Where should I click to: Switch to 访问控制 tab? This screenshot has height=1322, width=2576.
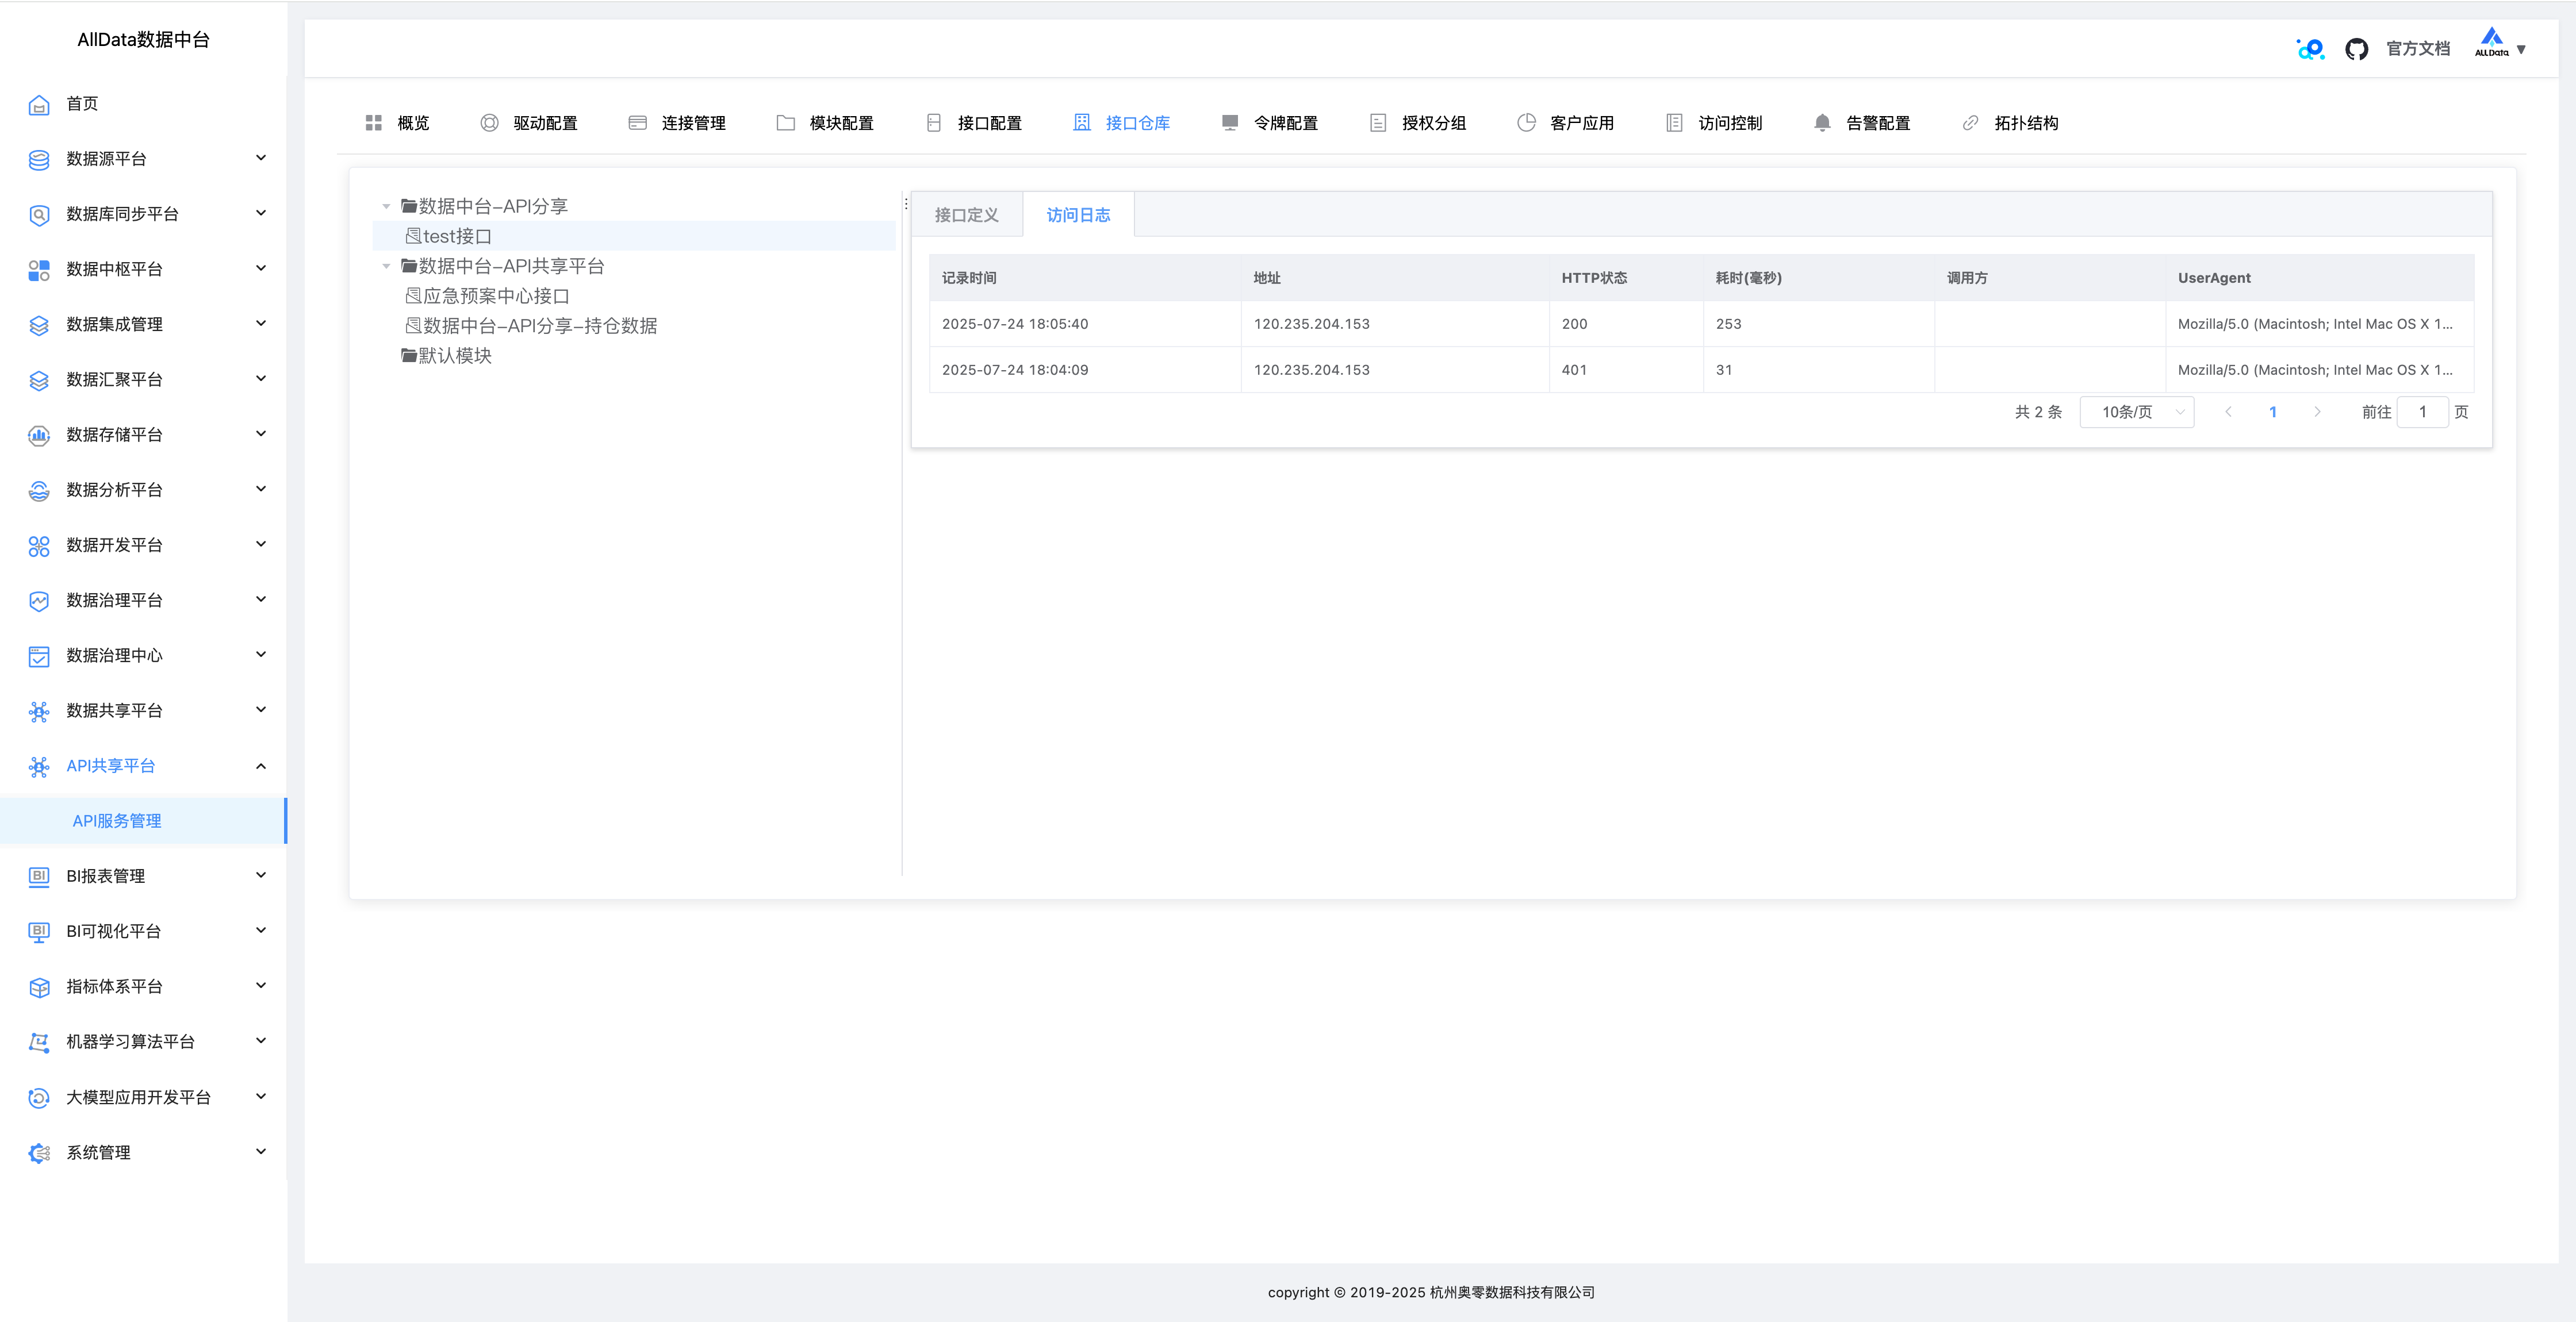(x=1713, y=123)
